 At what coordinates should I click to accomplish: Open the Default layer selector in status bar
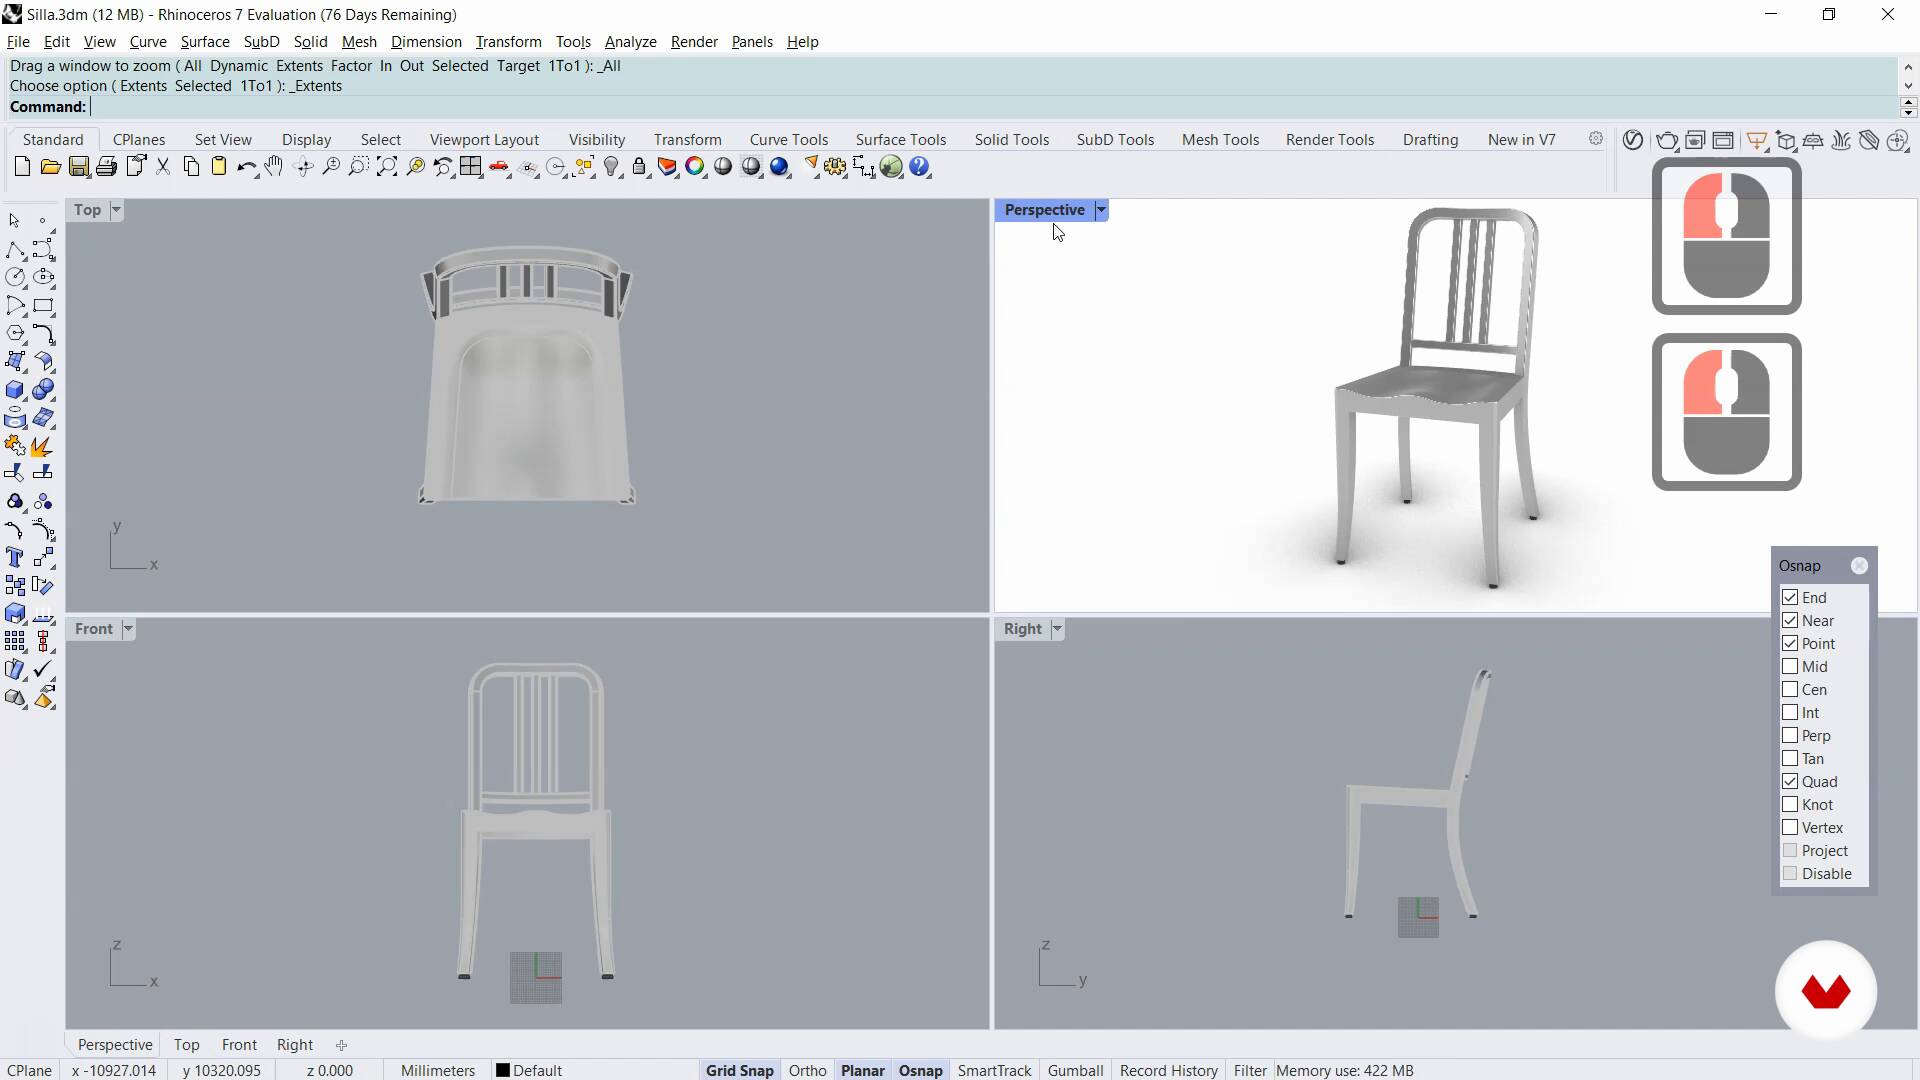[x=530, y=1070]
